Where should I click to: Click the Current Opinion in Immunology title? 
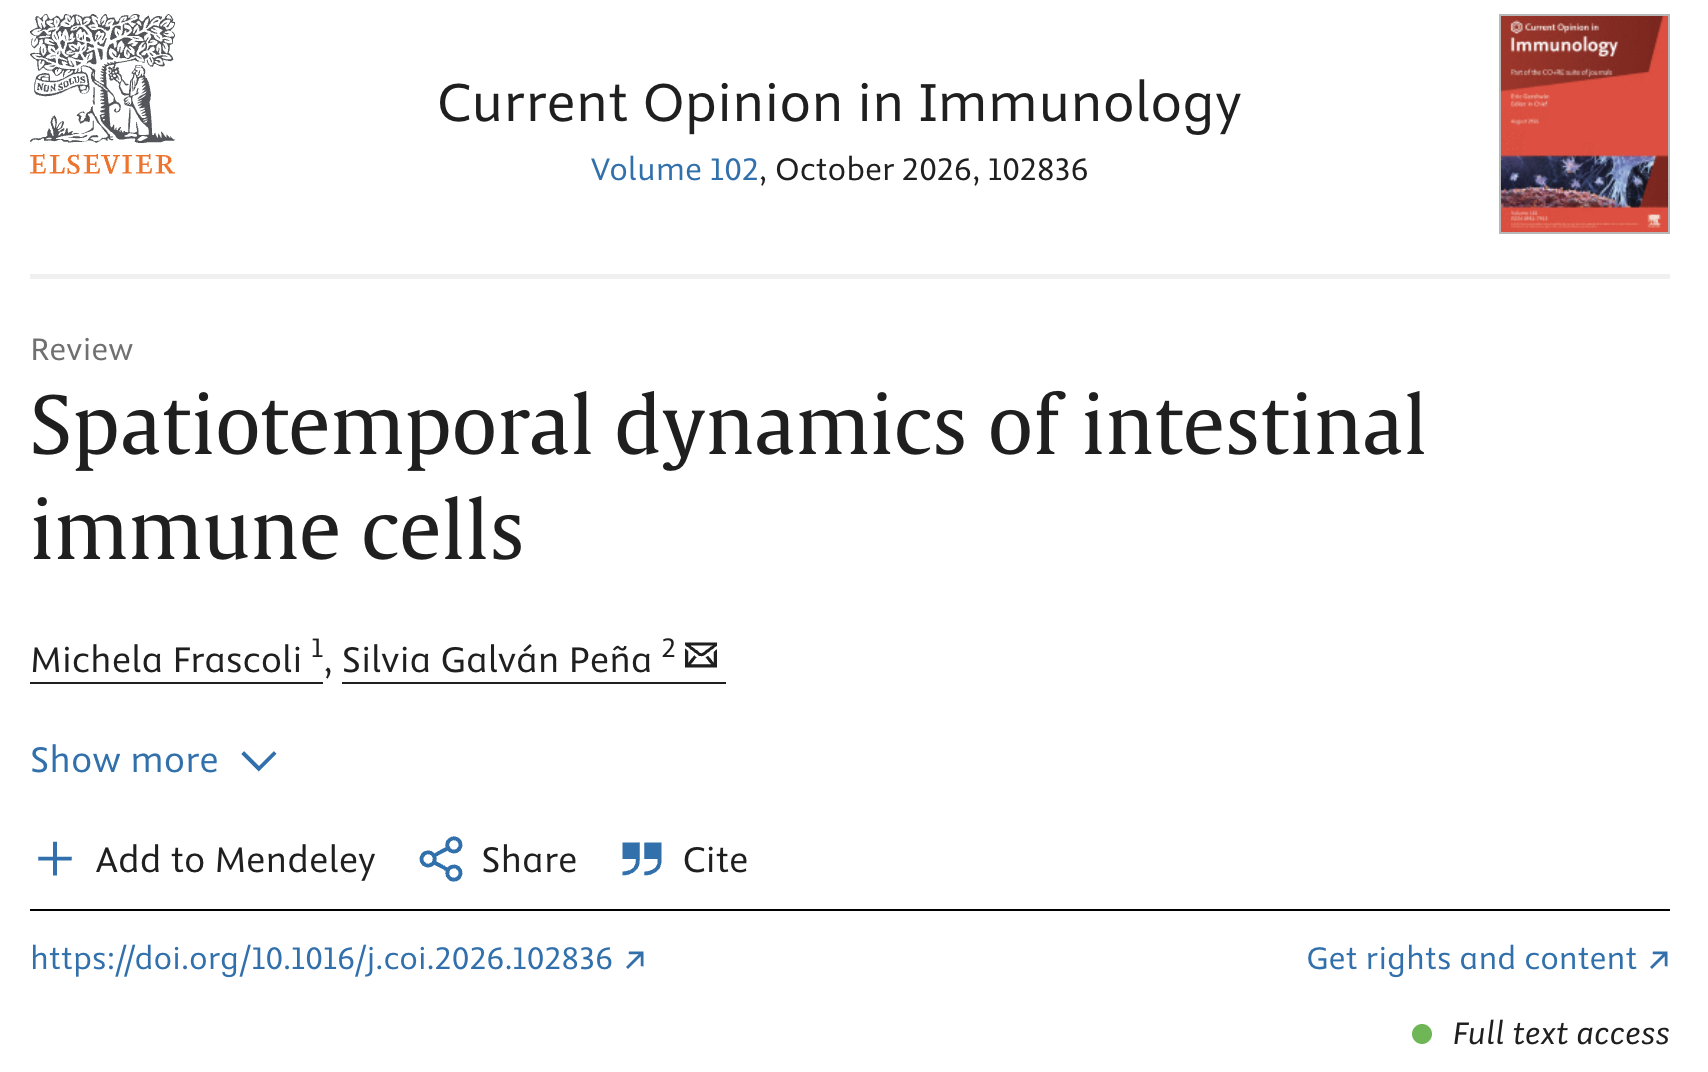[x=839, y=104]
